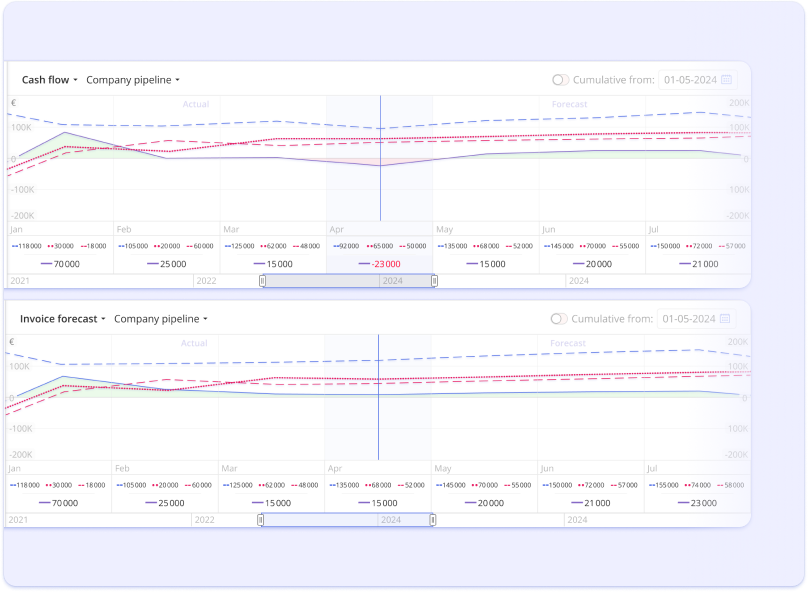This screenshot has height=592, width=808.
Task: Toggle Cumulative switch in Invoice forecast panel
Action: 559,319
